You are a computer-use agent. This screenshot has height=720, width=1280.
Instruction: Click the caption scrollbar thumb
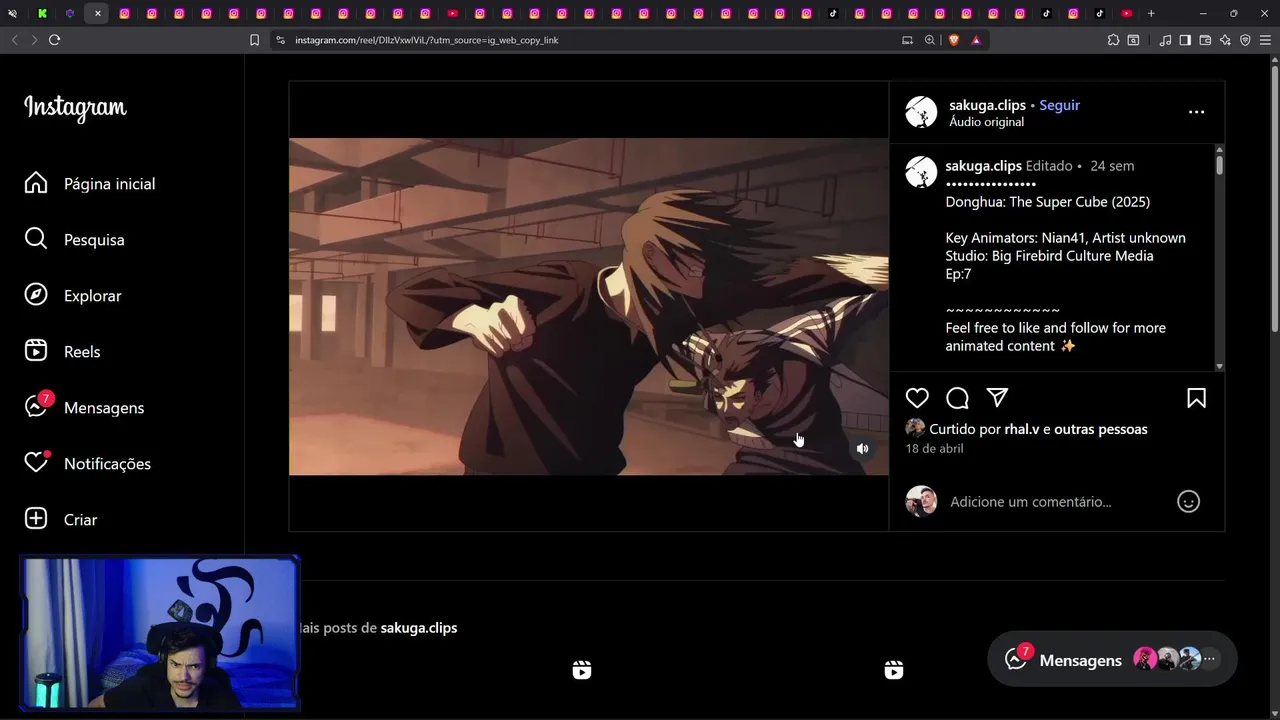tap(1219, 163)
